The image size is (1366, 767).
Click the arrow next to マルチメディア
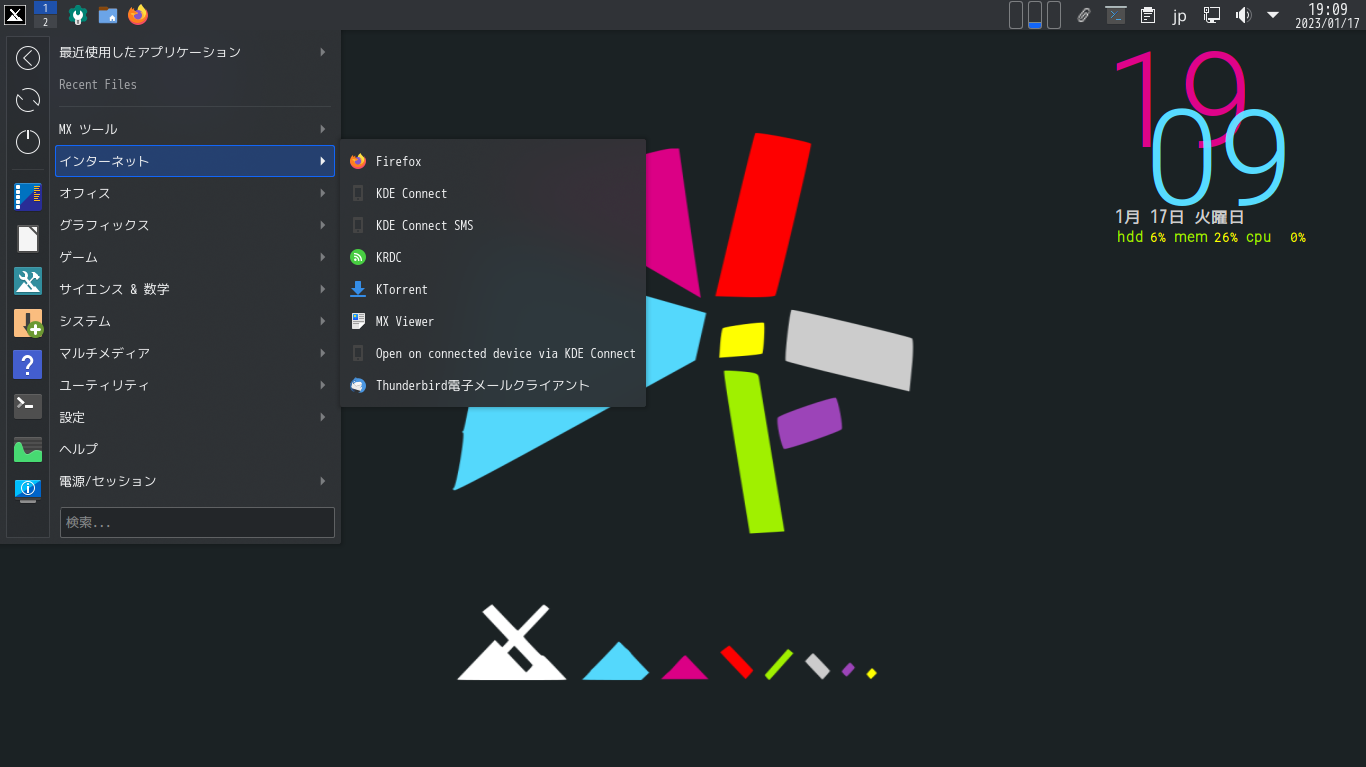pyautogui.click(x=323, y=353)
